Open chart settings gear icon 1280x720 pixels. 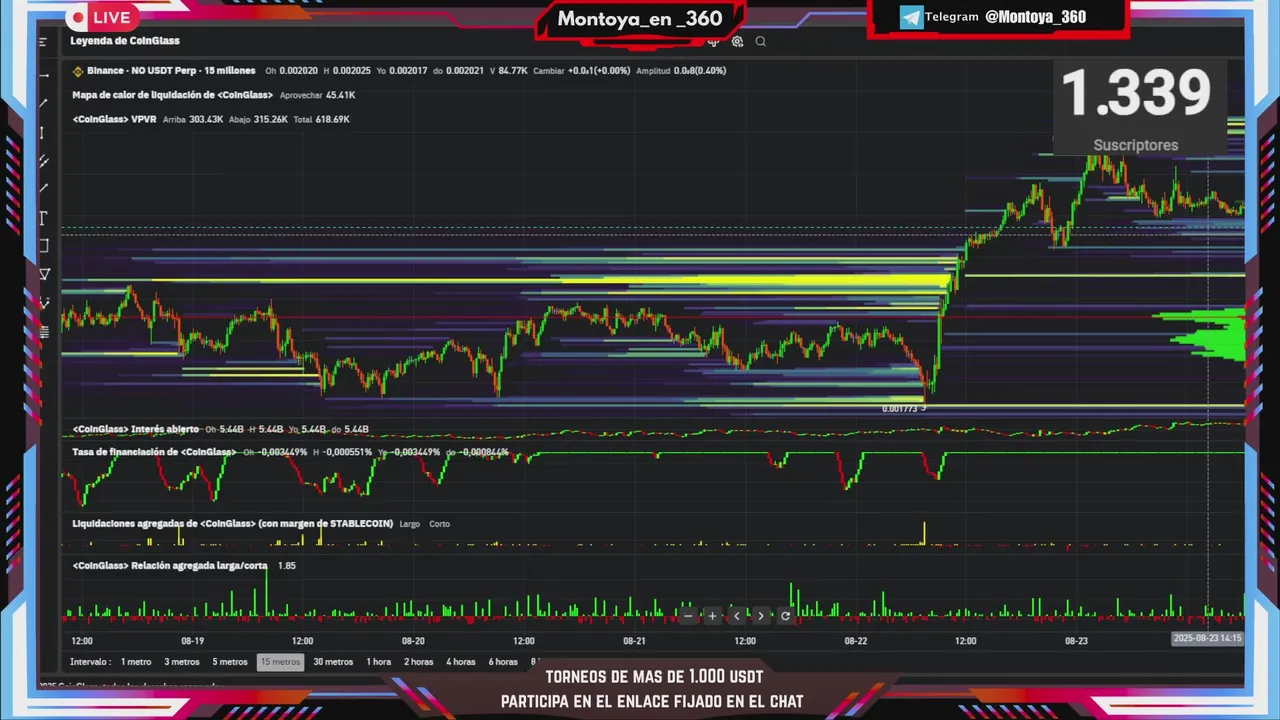pyautogui.click(x=737, y=42)
